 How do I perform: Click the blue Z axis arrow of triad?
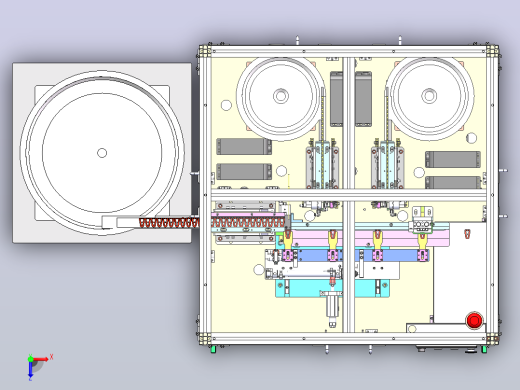tap(30, 370)
